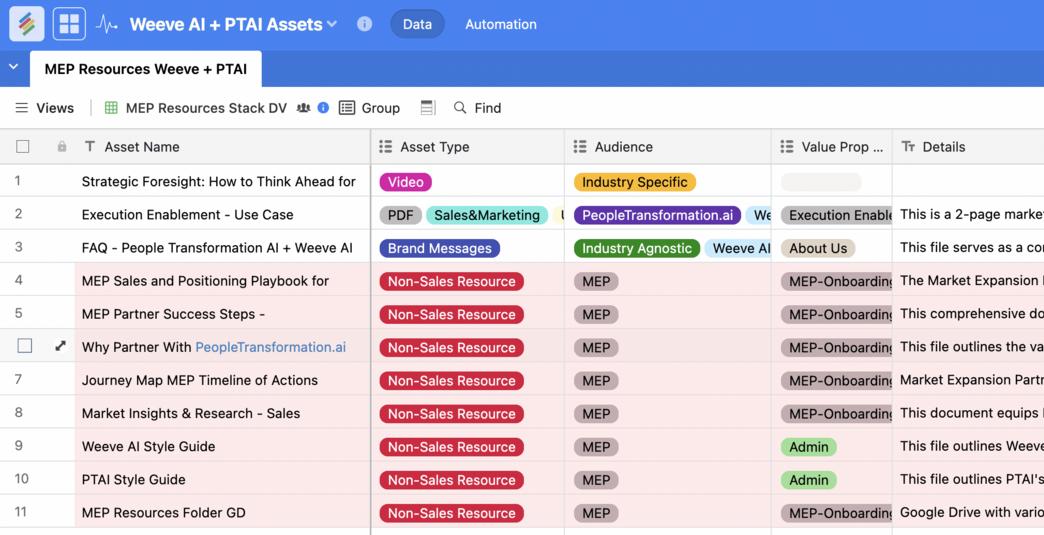Check the row 6 selection checkbox

pyautogui.click(x=25, y=346)
